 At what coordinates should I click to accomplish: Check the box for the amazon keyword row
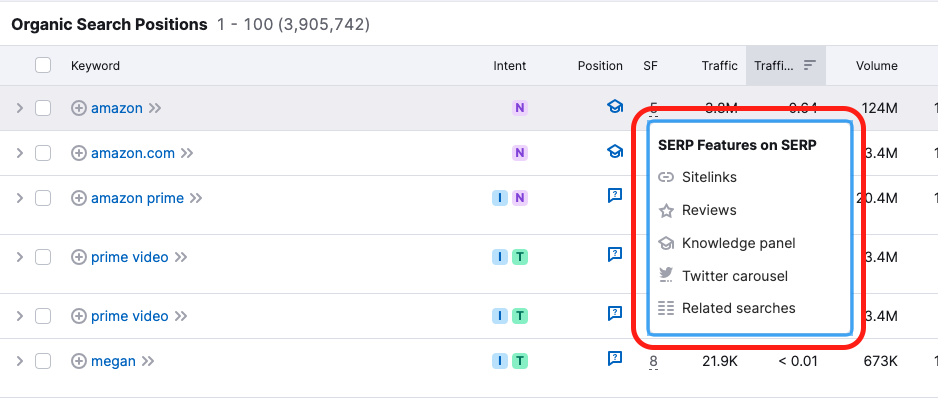pyautogui.click(x=42, y=108)
